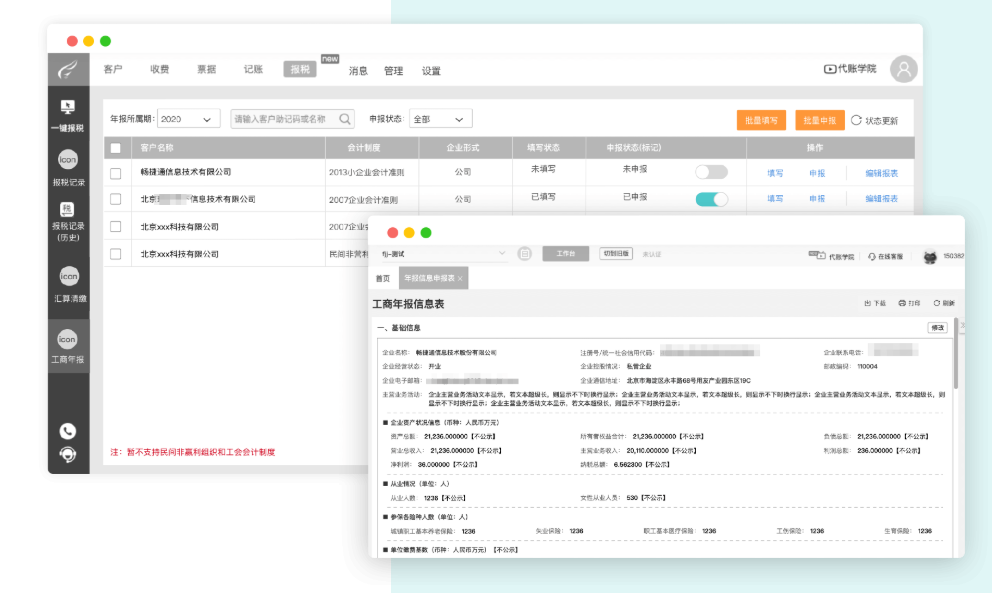Click the phone icon in sidebar
This screenshot has height=593, width=992.
click(67, 431)
